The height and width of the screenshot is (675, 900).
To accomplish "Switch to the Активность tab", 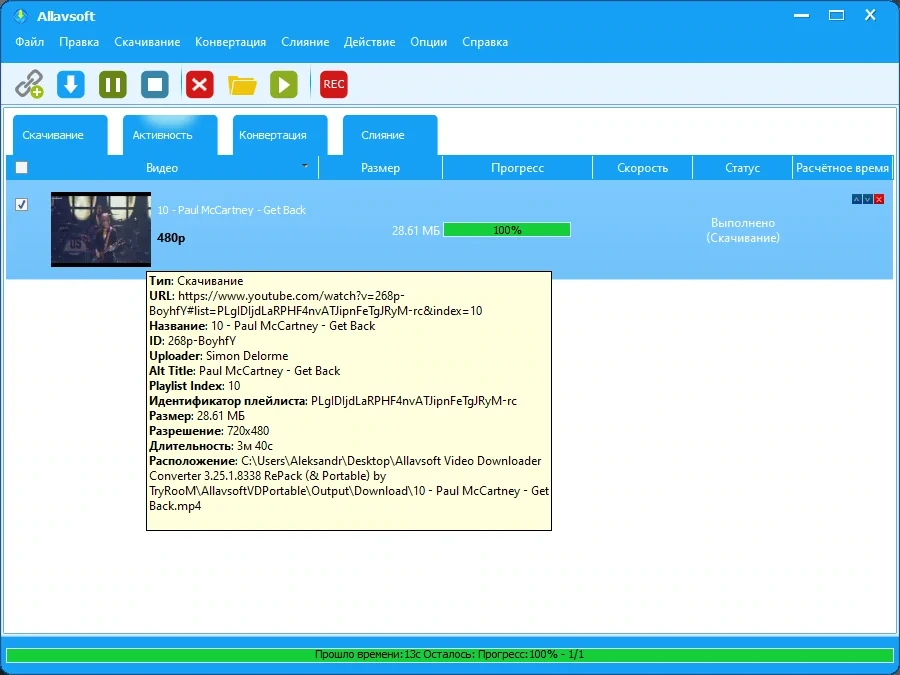I will point(170,135).
